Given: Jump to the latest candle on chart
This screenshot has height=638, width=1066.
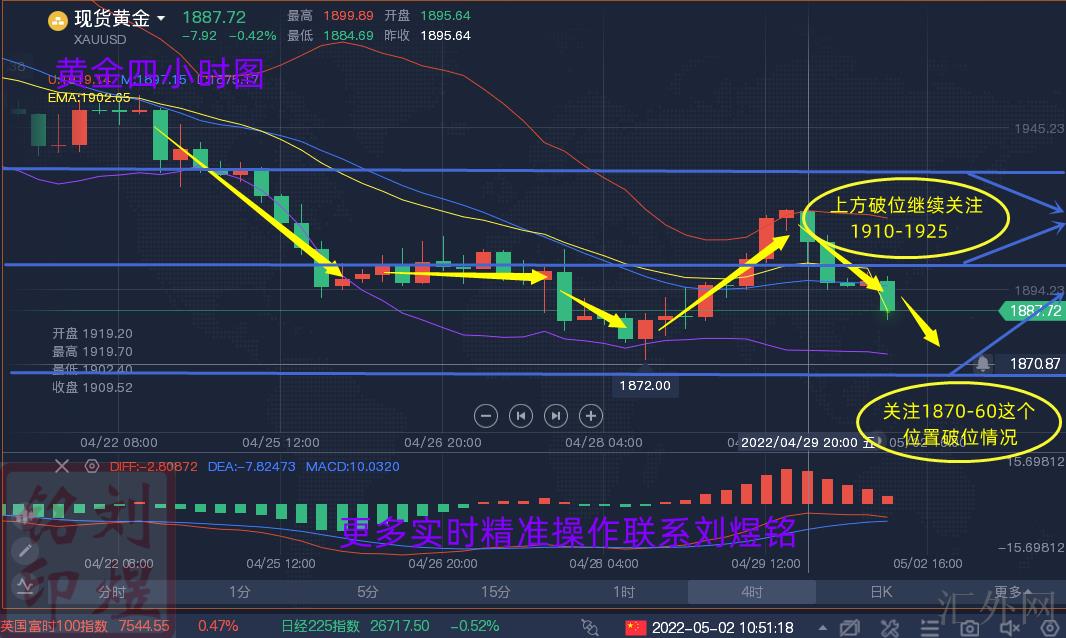Looking at the screenshot, I should [556, 415].
